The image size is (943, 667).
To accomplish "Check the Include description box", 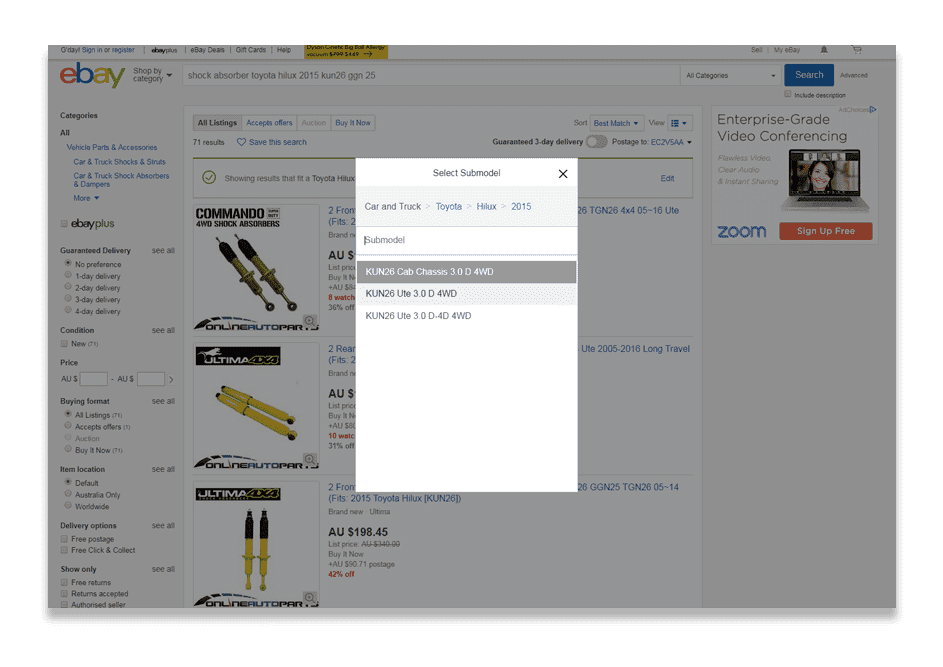I will tap(788, 94).
